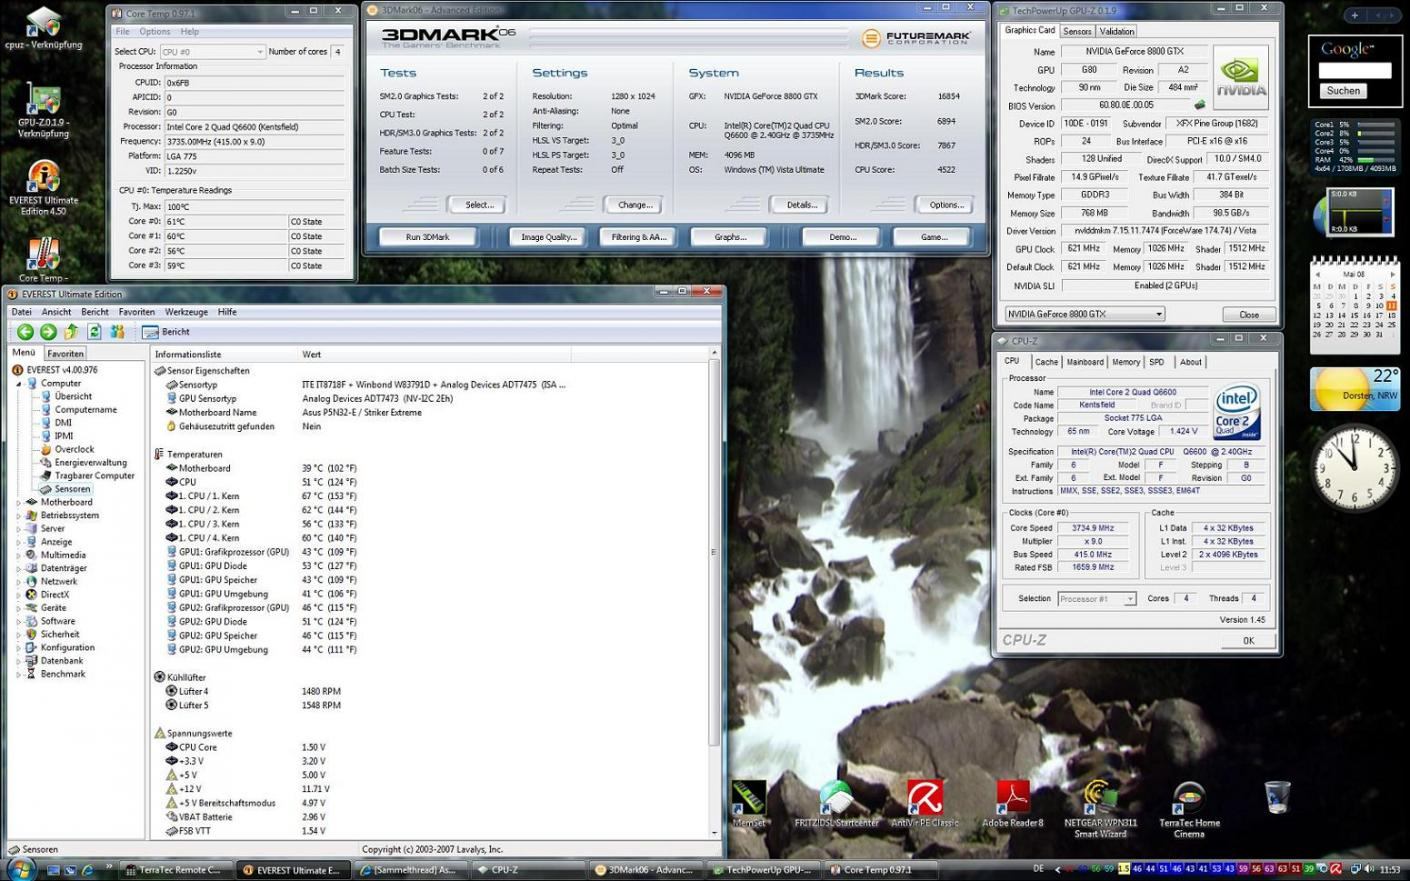Expand the DirectX tree node

tap(19, 594)
